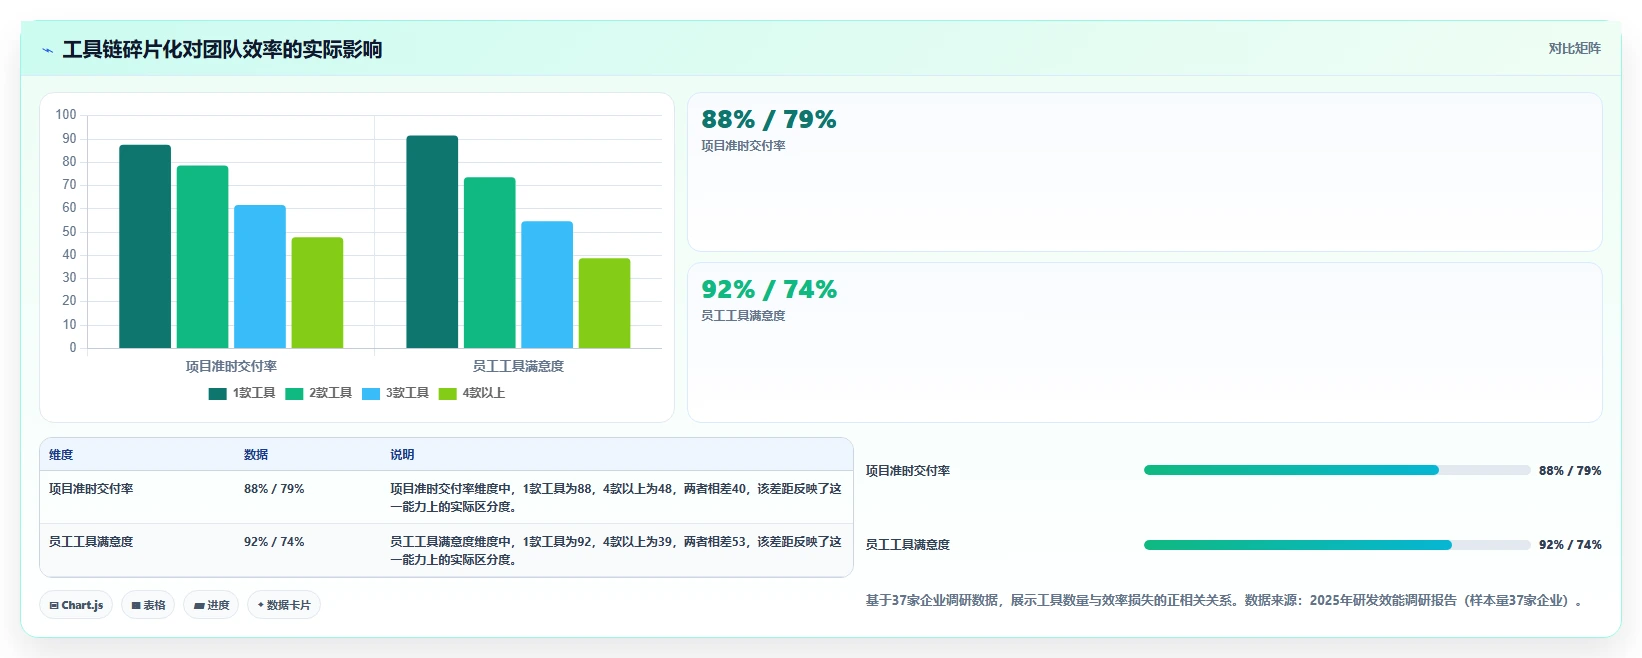1642x658 pixels.
Task: Click the lime 4款以上 bar for 员工工具满意度
Action: (x=605, y=303)
